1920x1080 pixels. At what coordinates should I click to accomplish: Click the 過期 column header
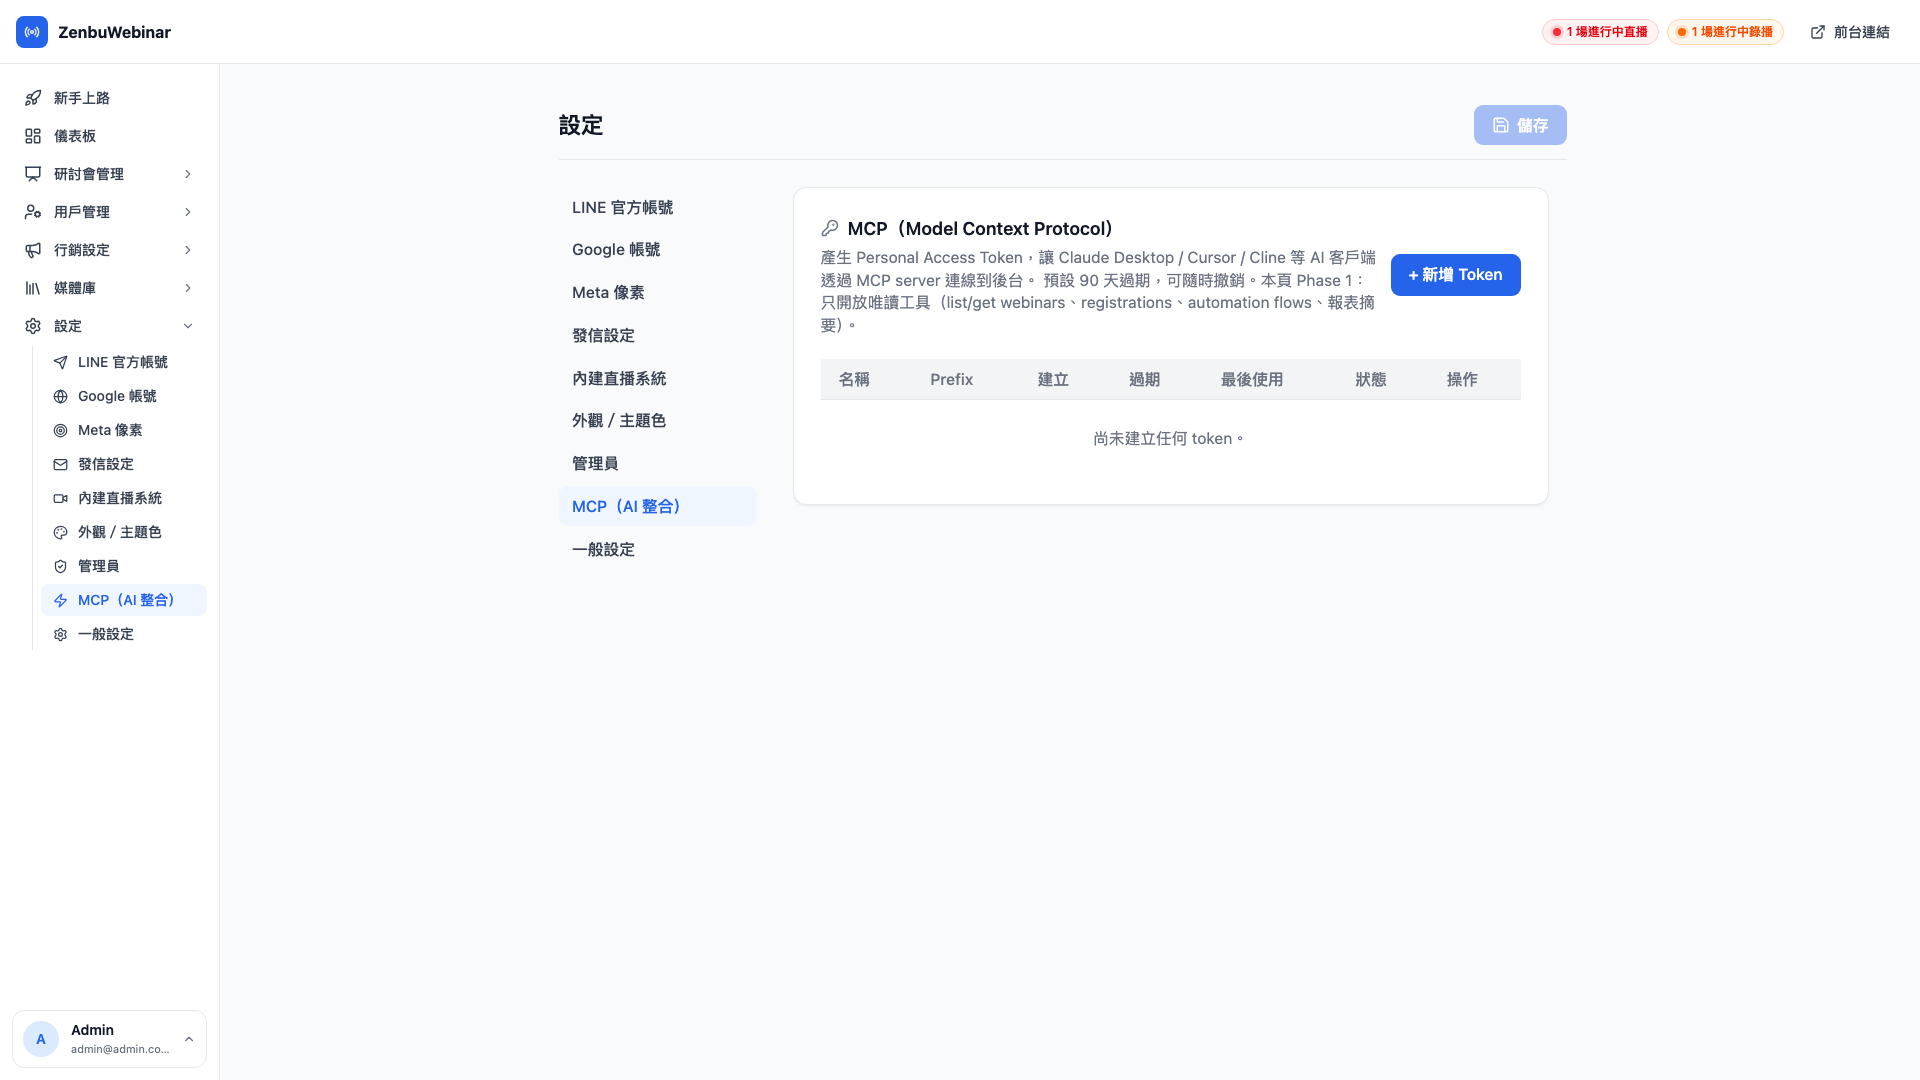1144,379
